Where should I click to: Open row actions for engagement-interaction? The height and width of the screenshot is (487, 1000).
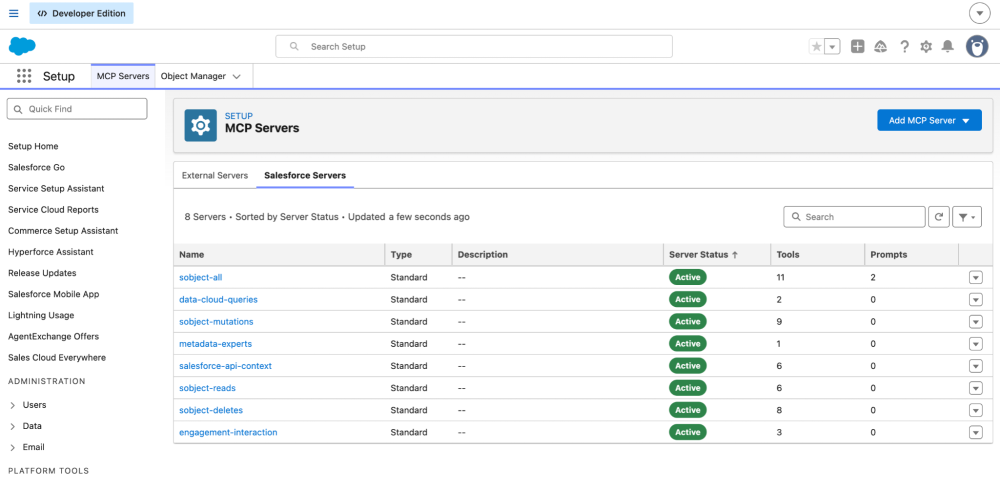coord(975,432)
